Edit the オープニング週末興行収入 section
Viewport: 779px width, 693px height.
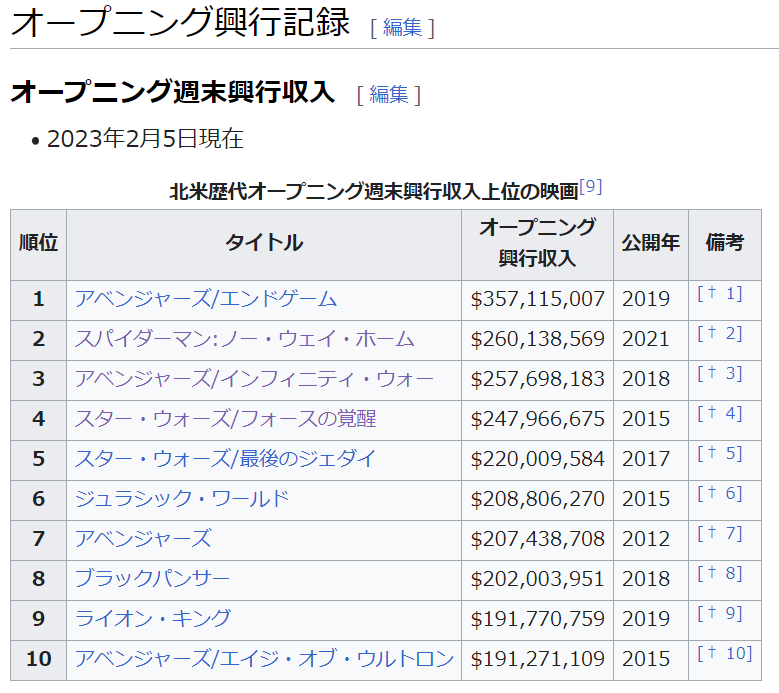pos(389,94)
